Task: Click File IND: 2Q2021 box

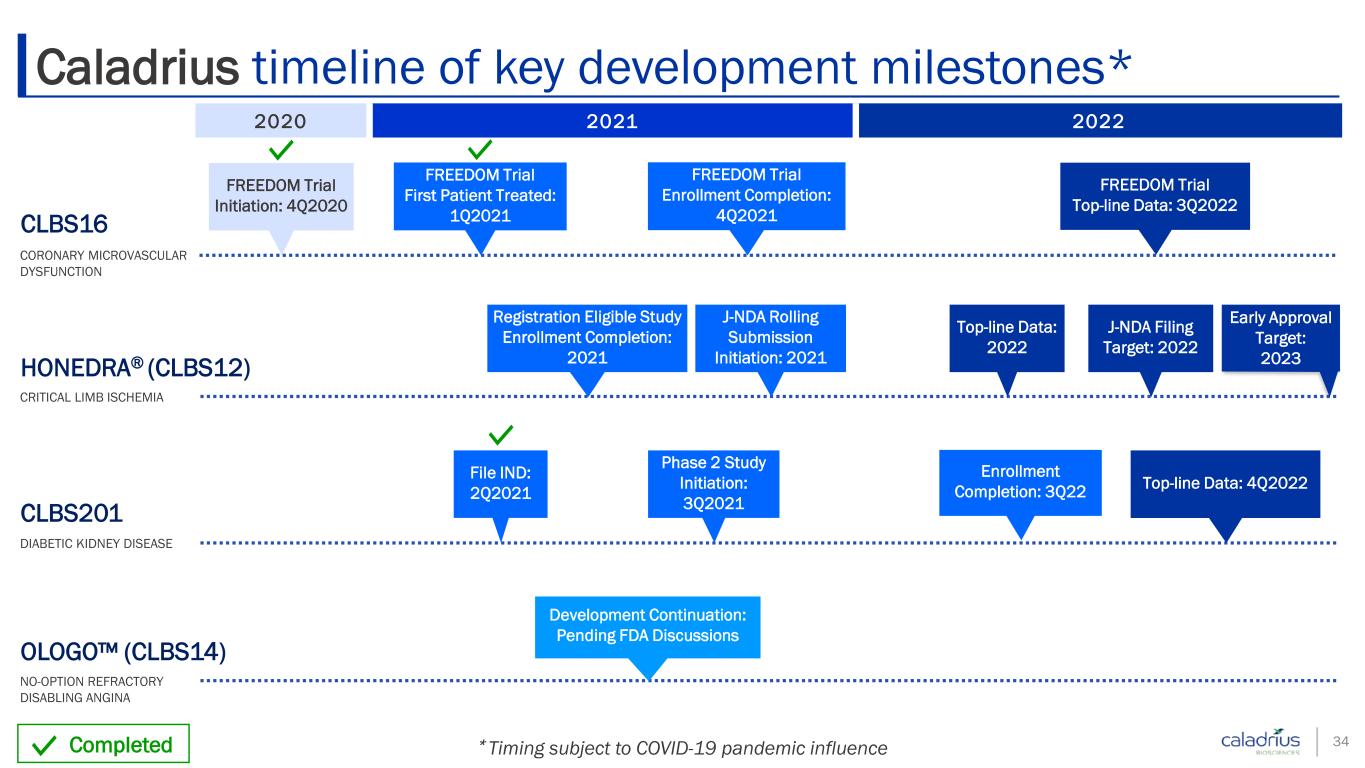Action: (501, 484)
